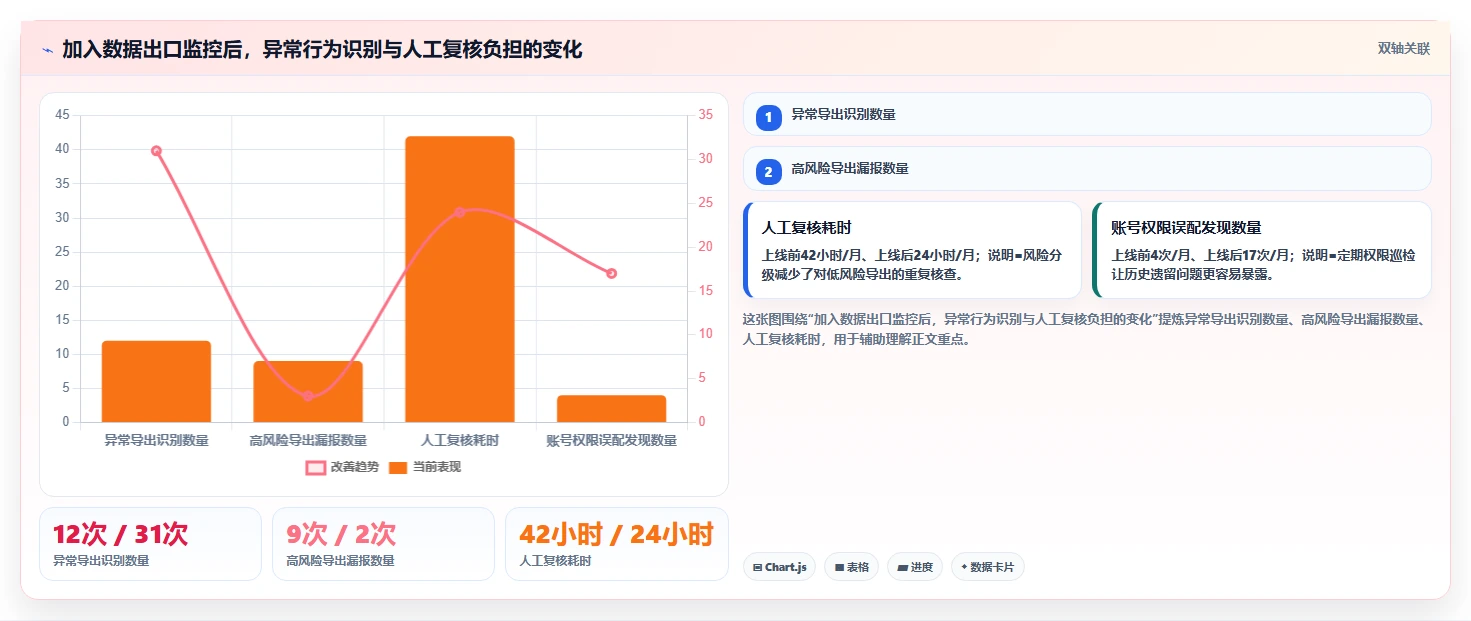The height and width of the screenshot is (621, 1471).
Task: Click description starting 上线前42小时/月
Action: coord(911,264)
